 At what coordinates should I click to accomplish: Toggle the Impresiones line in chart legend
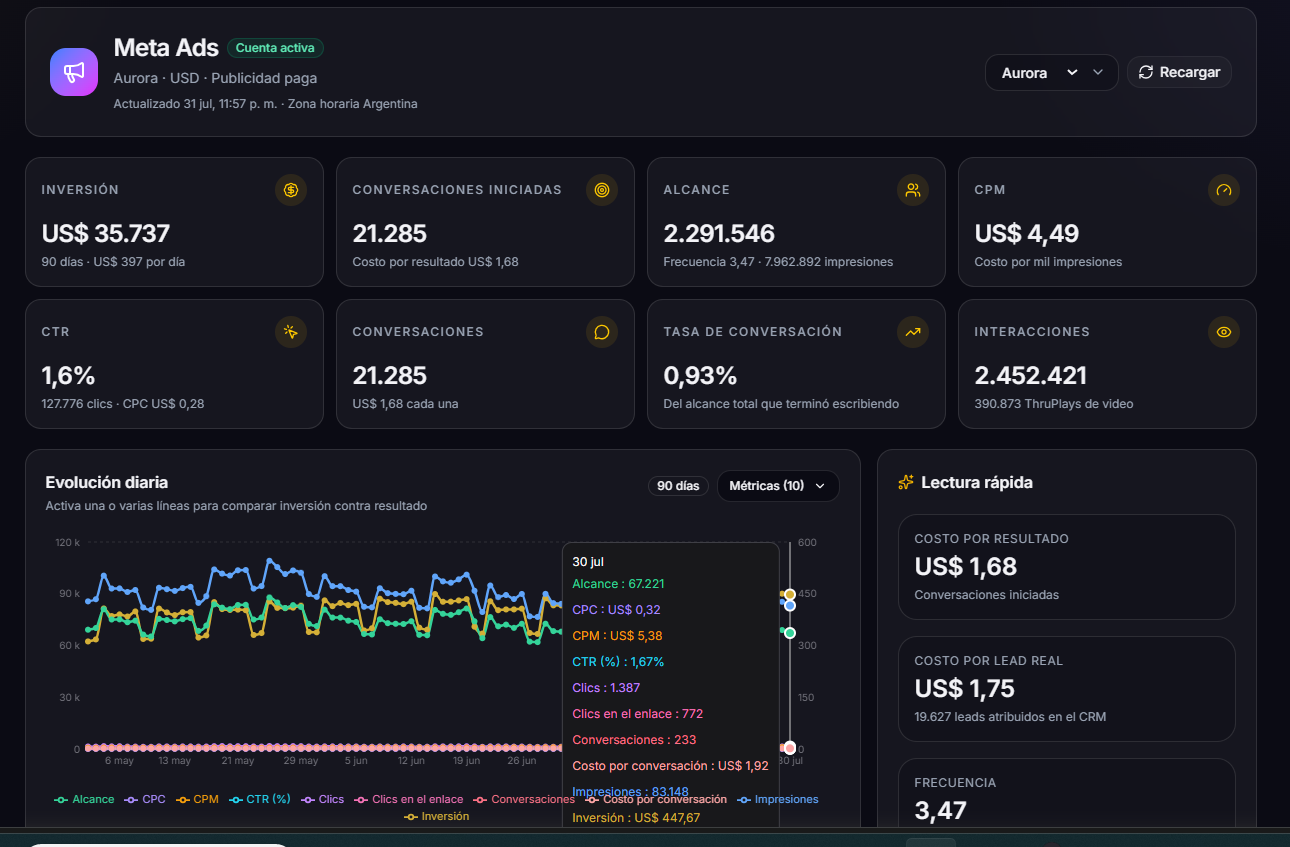[777, 799]
